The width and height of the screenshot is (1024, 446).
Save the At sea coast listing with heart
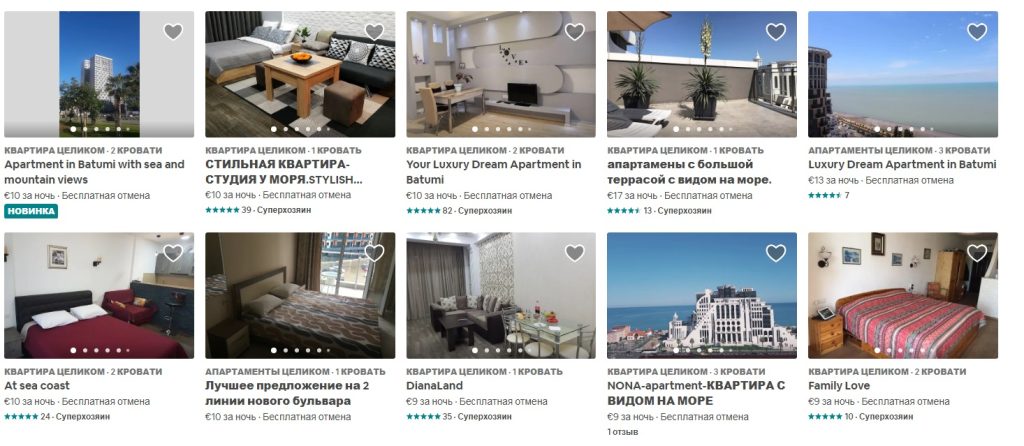(x=173, y=253)
